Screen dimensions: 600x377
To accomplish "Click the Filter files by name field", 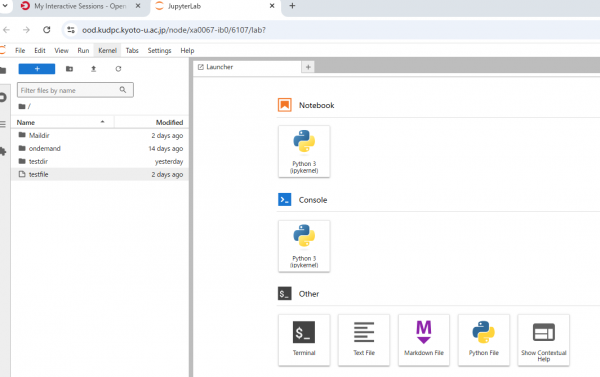I will [x=75, y=90].
